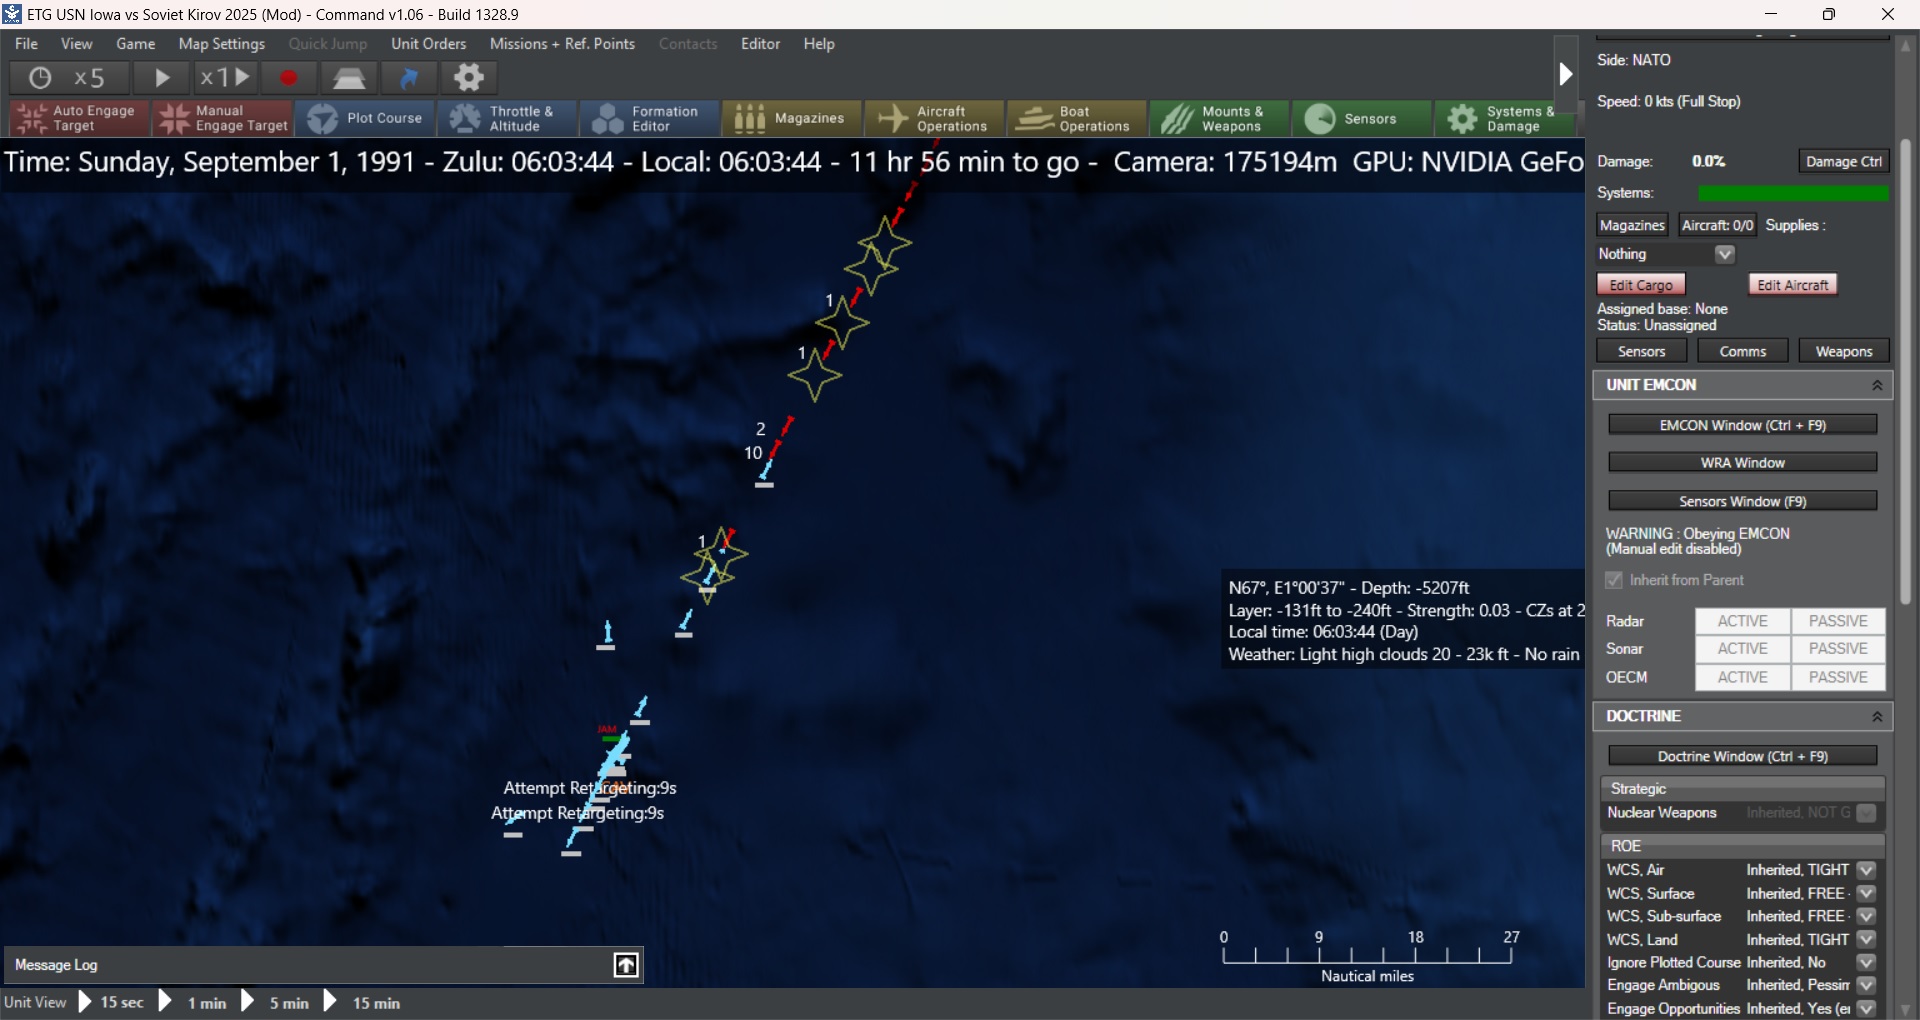The height and width of the screenshot is (1020, 1920).
Task: Set Sonar to PASSIVE
Action: 1838,649
